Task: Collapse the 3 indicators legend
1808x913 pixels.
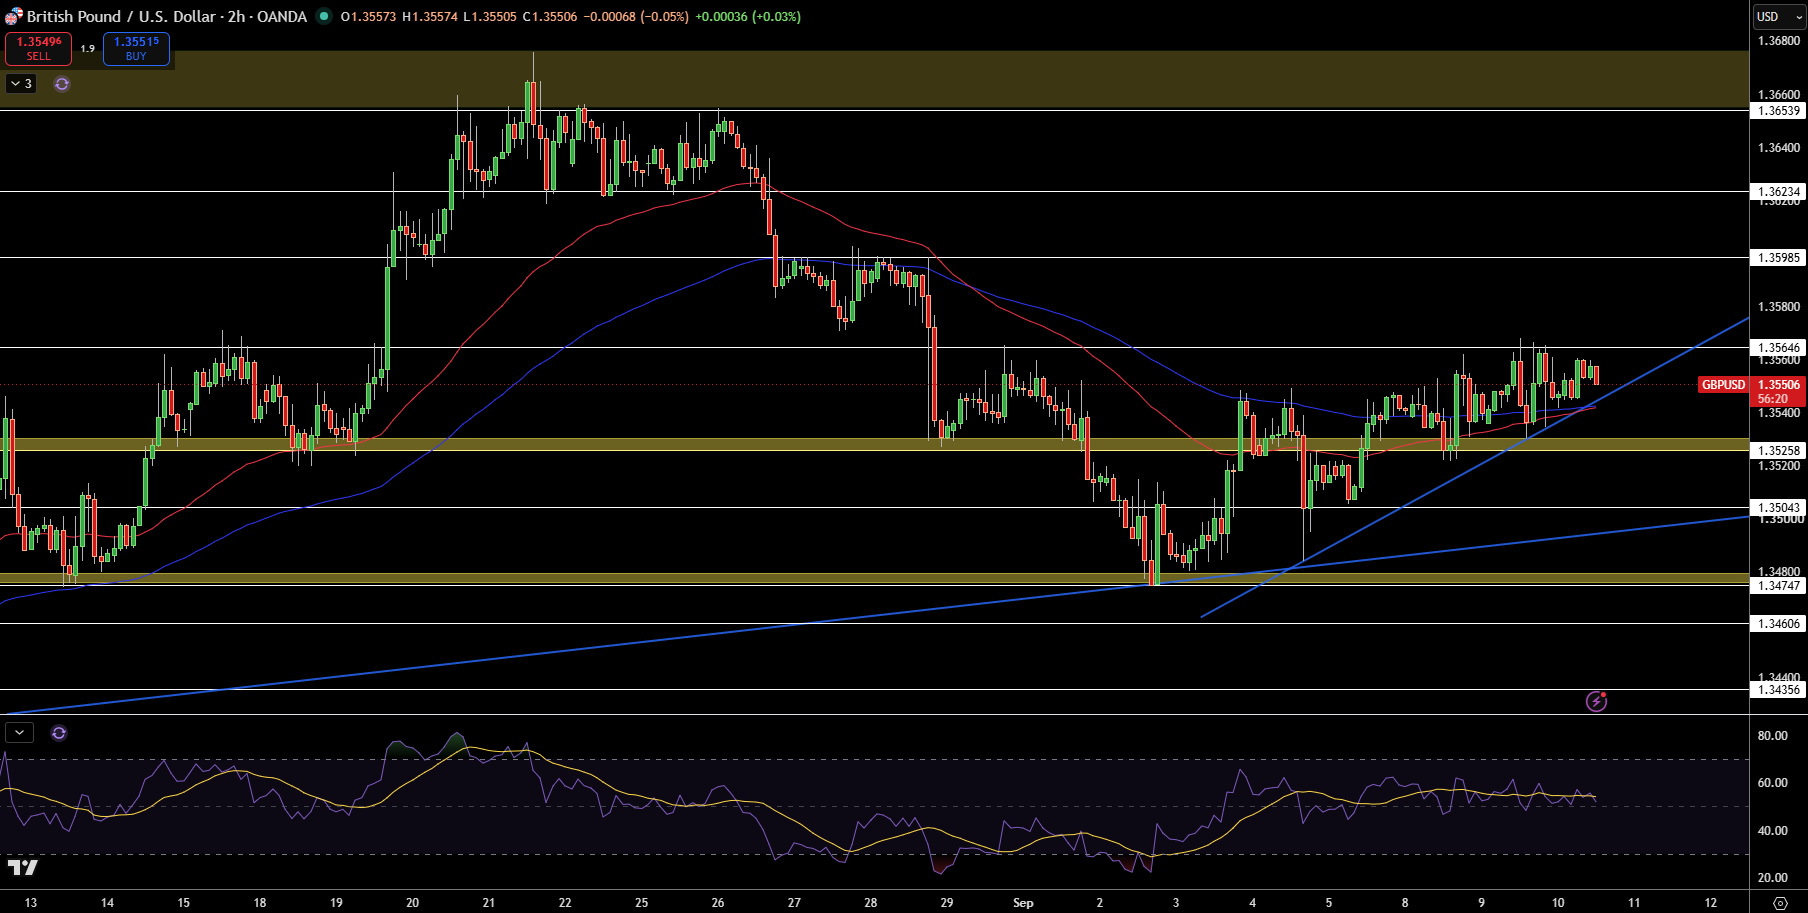Action: tap(21, 84)
